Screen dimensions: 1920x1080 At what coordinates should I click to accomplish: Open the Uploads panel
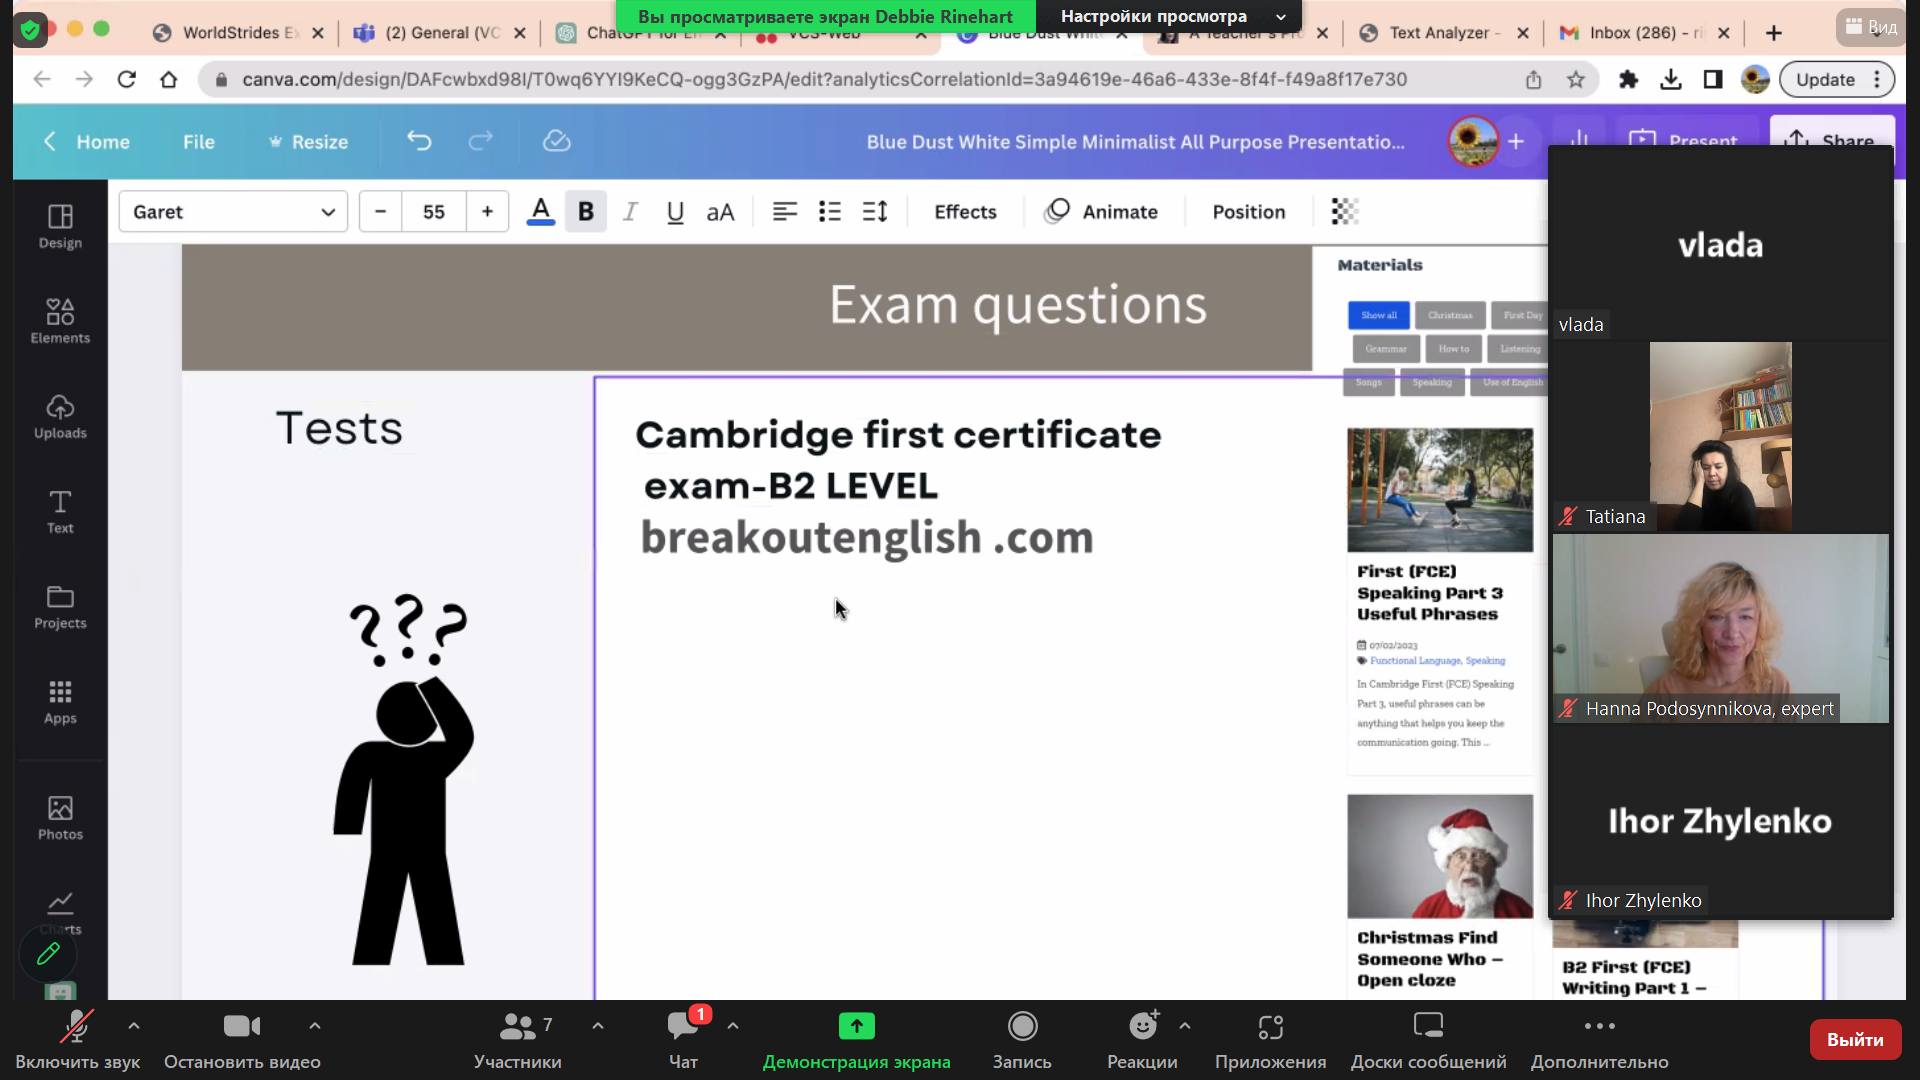point(60,415)
